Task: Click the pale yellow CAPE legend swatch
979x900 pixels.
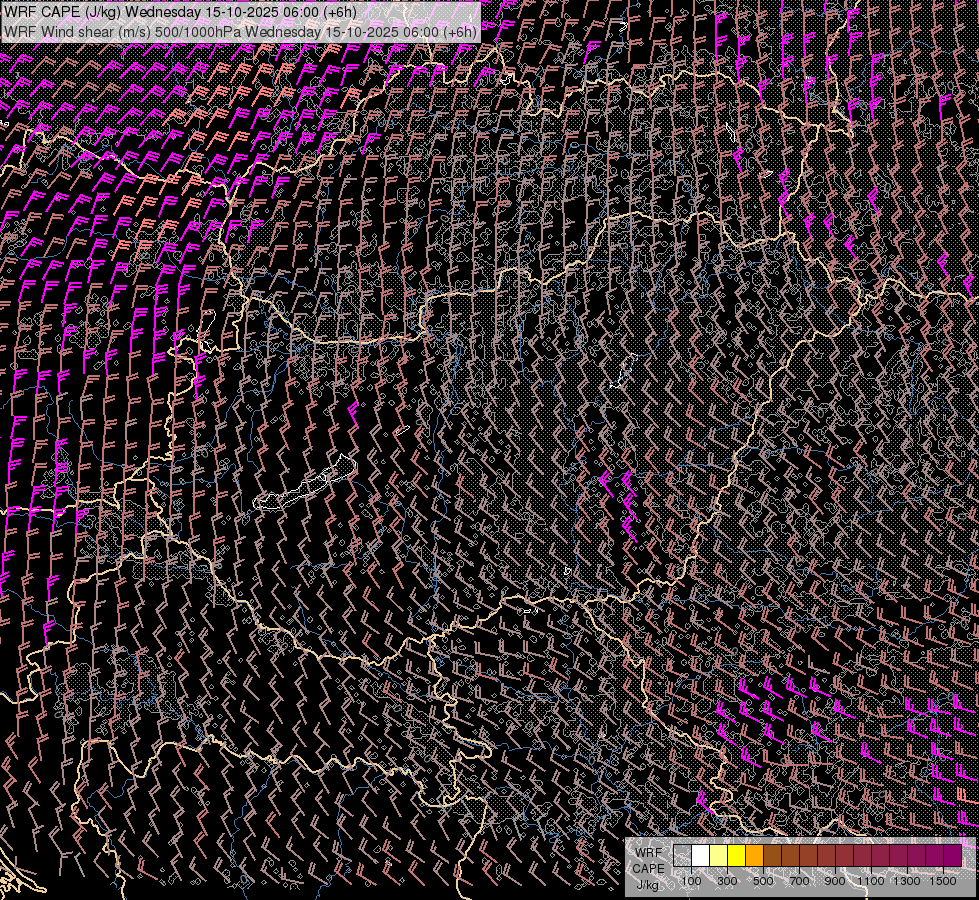Action: pos(719,856)
